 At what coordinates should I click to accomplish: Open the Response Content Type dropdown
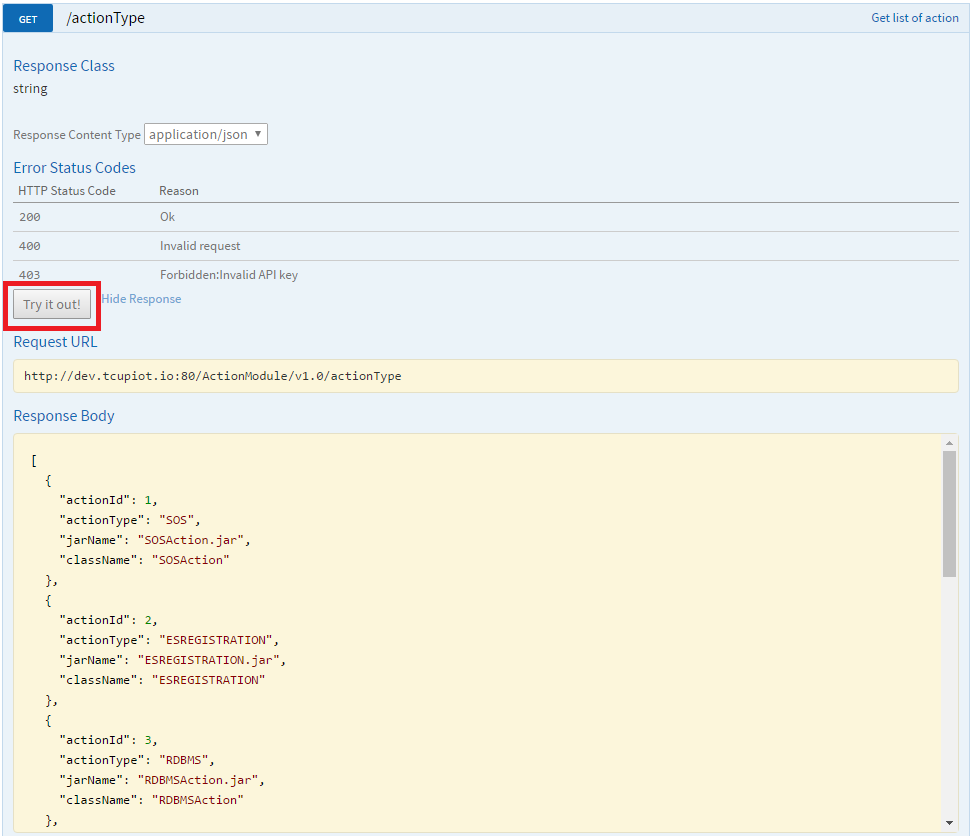pyautogui.click(x=206, y=134)
